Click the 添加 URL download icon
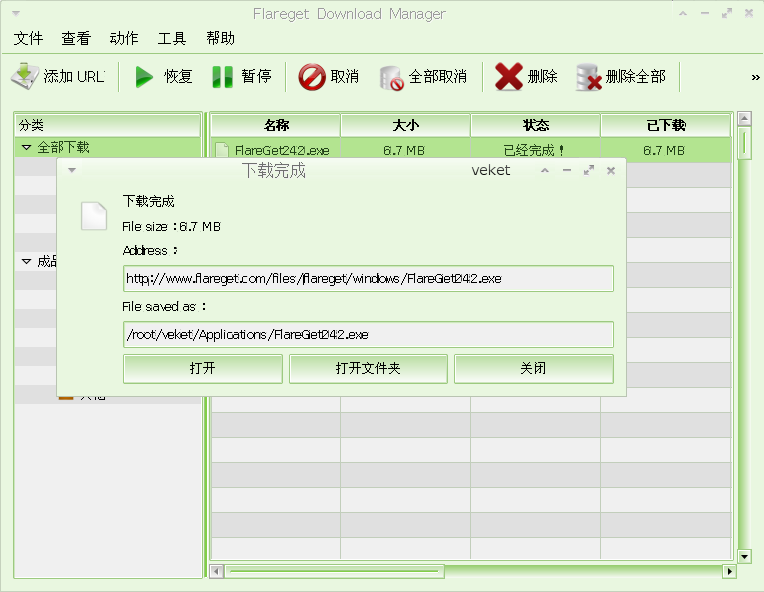This screenshot has width=764, height=592. (x=24, y=76)
